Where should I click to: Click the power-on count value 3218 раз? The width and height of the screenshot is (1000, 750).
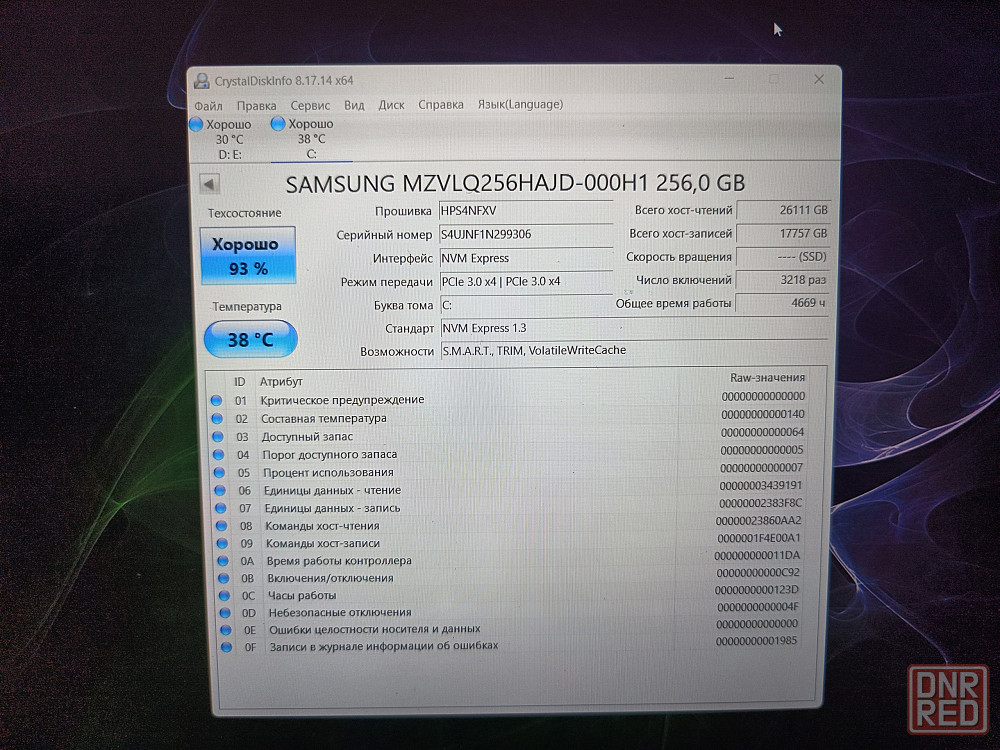coord(783,280)
